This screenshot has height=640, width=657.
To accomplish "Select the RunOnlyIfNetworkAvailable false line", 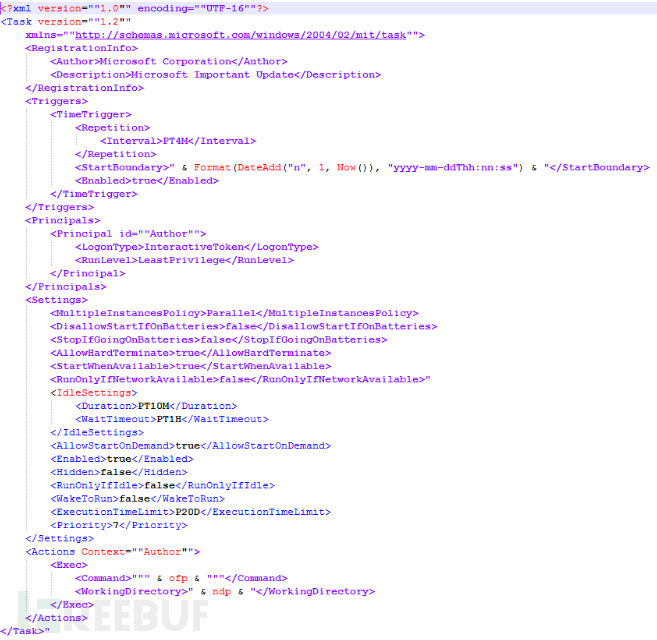I will (x=240, y=380).
